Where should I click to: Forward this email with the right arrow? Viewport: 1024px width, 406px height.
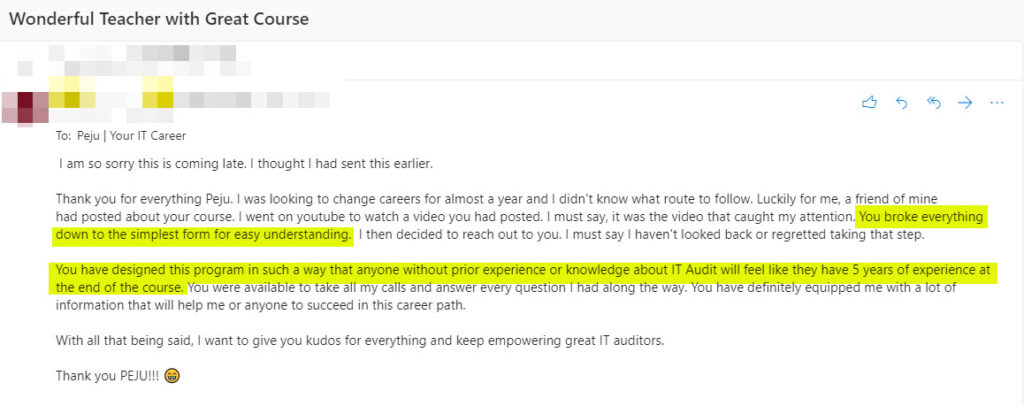coord(965,102)
